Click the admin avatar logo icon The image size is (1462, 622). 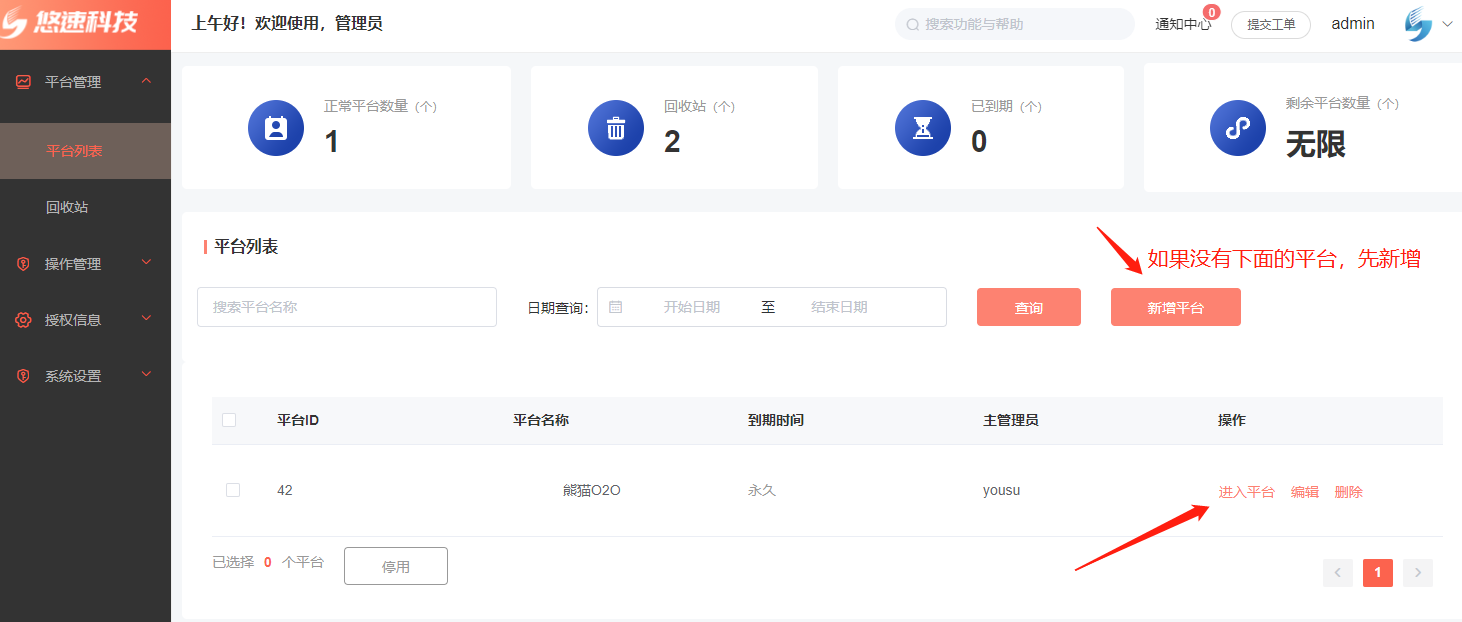(1418, 24)
